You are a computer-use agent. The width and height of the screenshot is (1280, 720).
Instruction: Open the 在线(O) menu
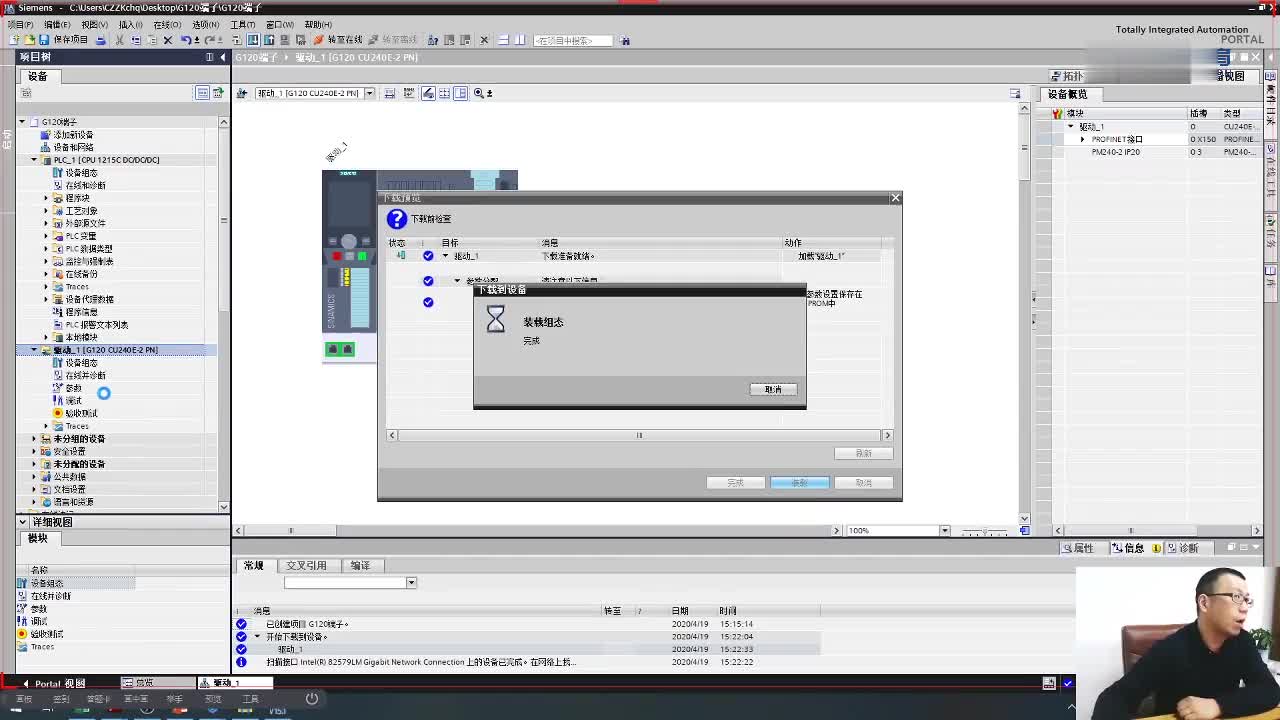[x=168, y=24]
